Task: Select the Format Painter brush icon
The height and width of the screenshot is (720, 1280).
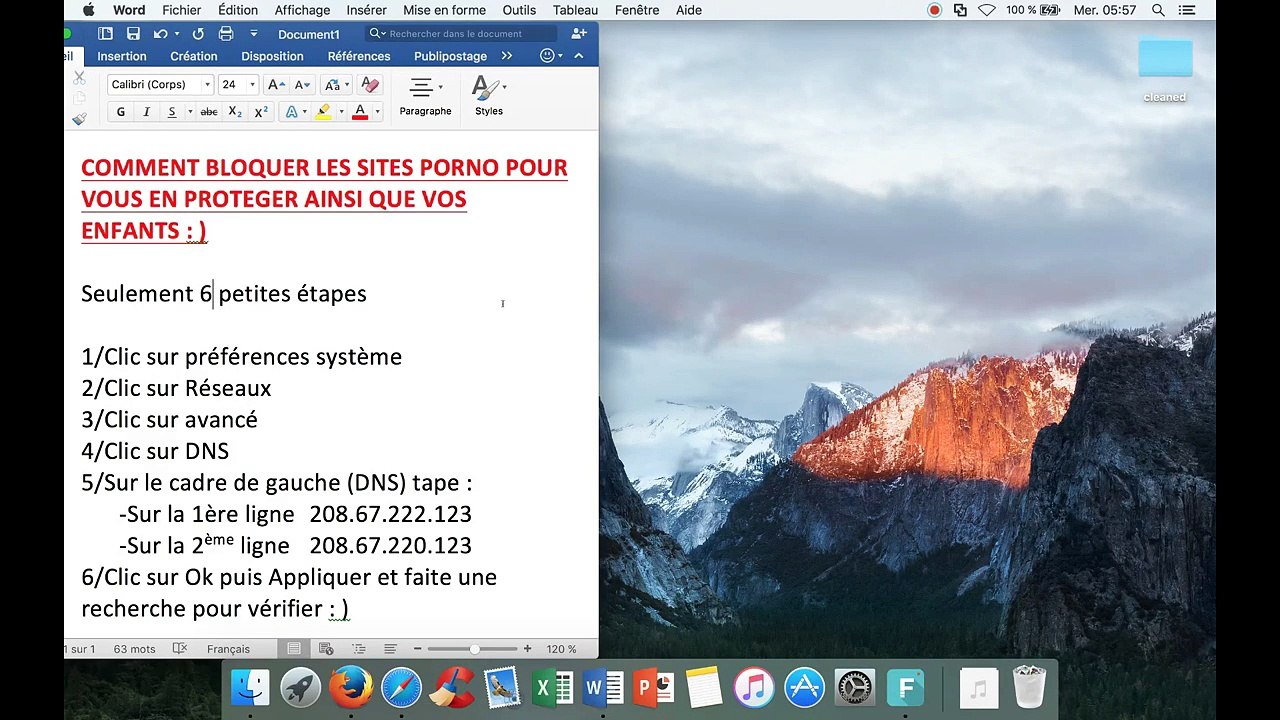Action: click(x=79, y=119)
